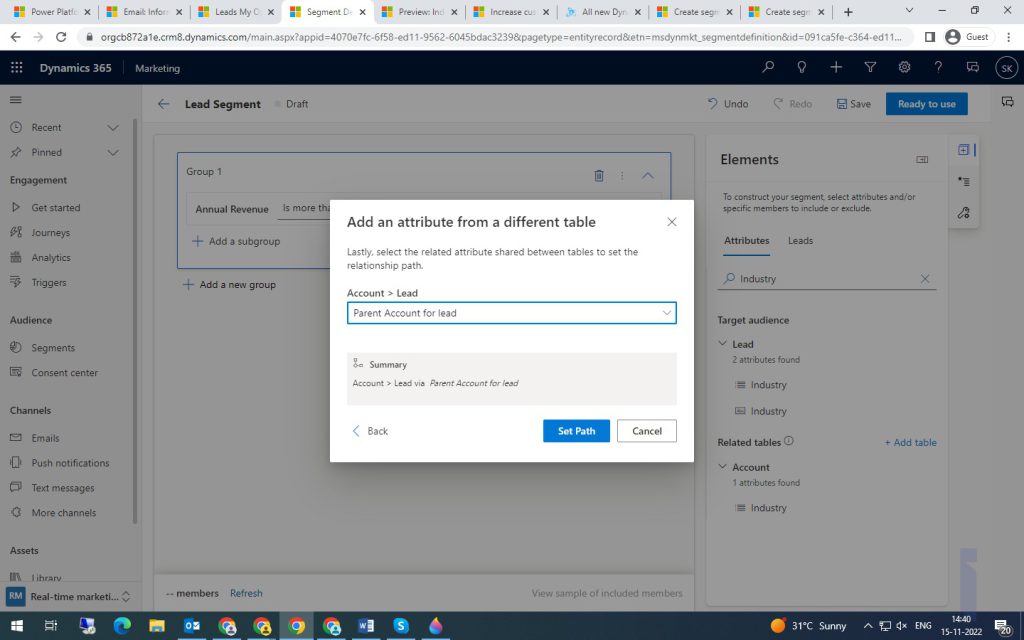Select the Elements panel icon on right edge

click(x=963, y=149)
